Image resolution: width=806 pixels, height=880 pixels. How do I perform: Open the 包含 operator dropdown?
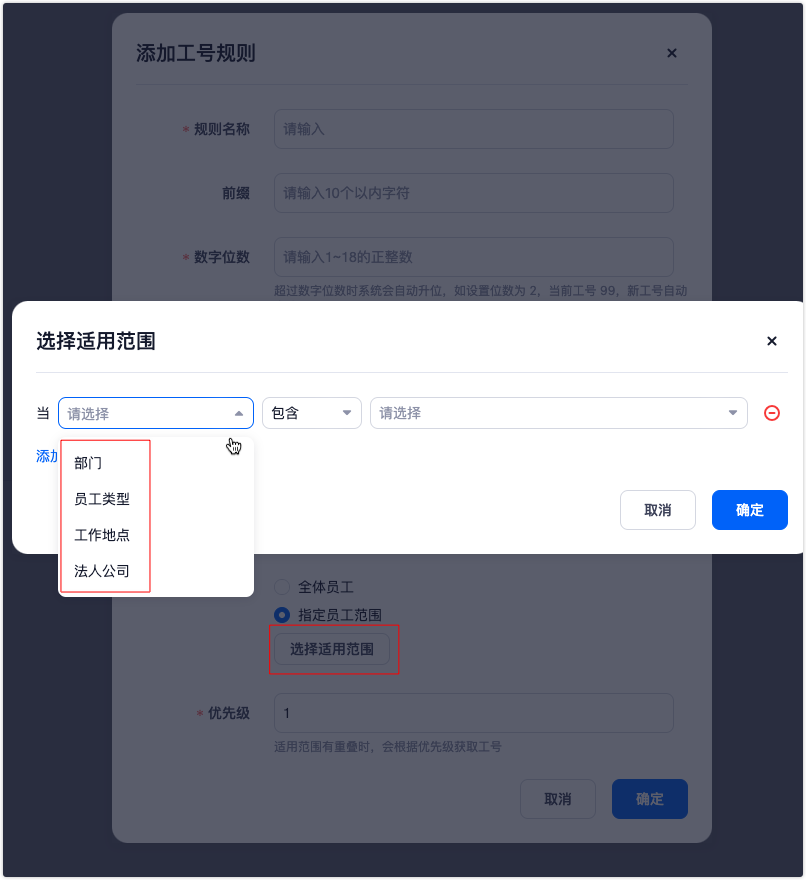point(312,413)
